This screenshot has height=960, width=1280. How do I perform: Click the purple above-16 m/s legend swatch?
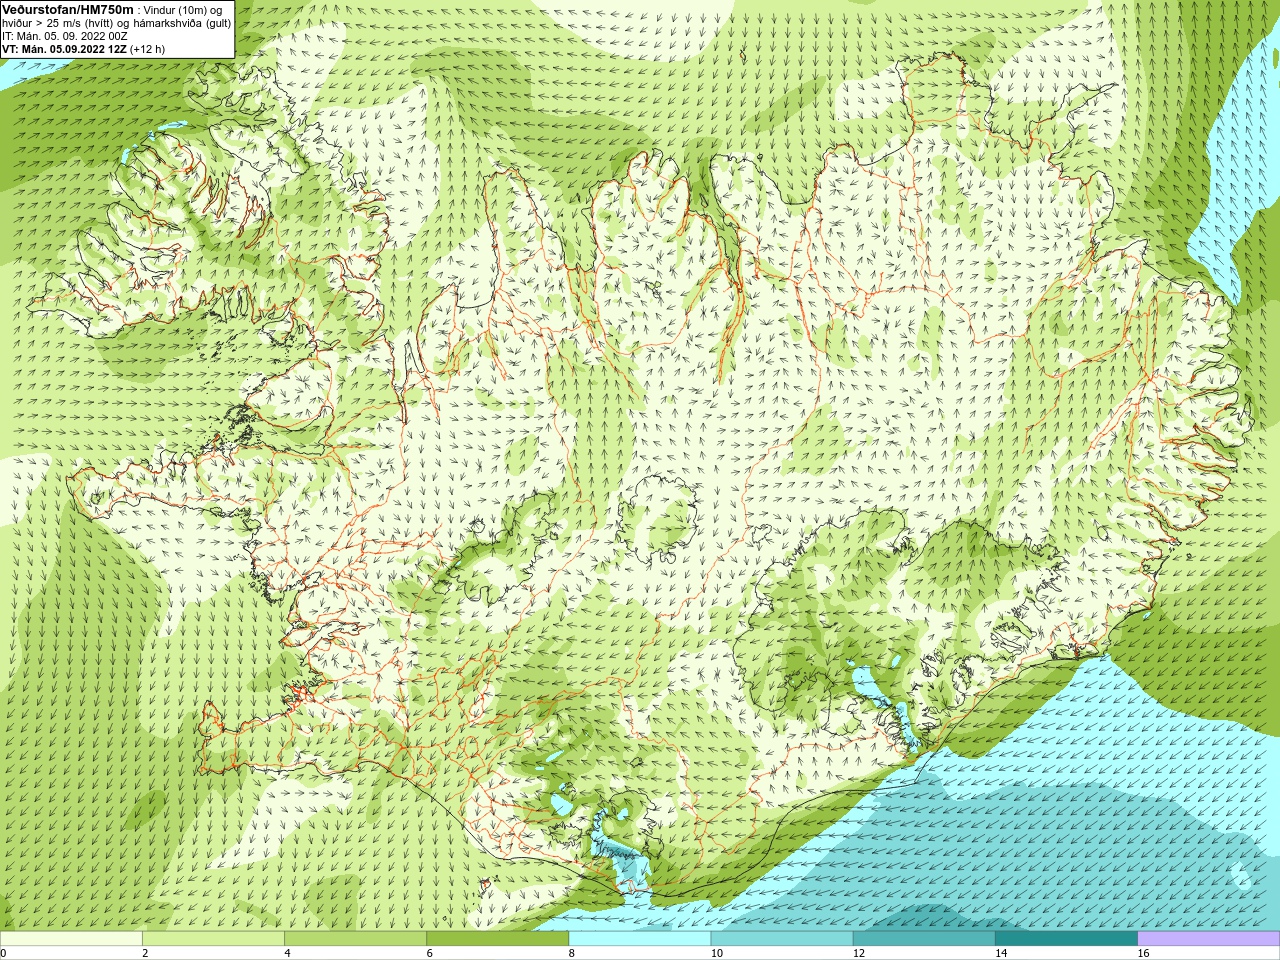[1209, 939]
